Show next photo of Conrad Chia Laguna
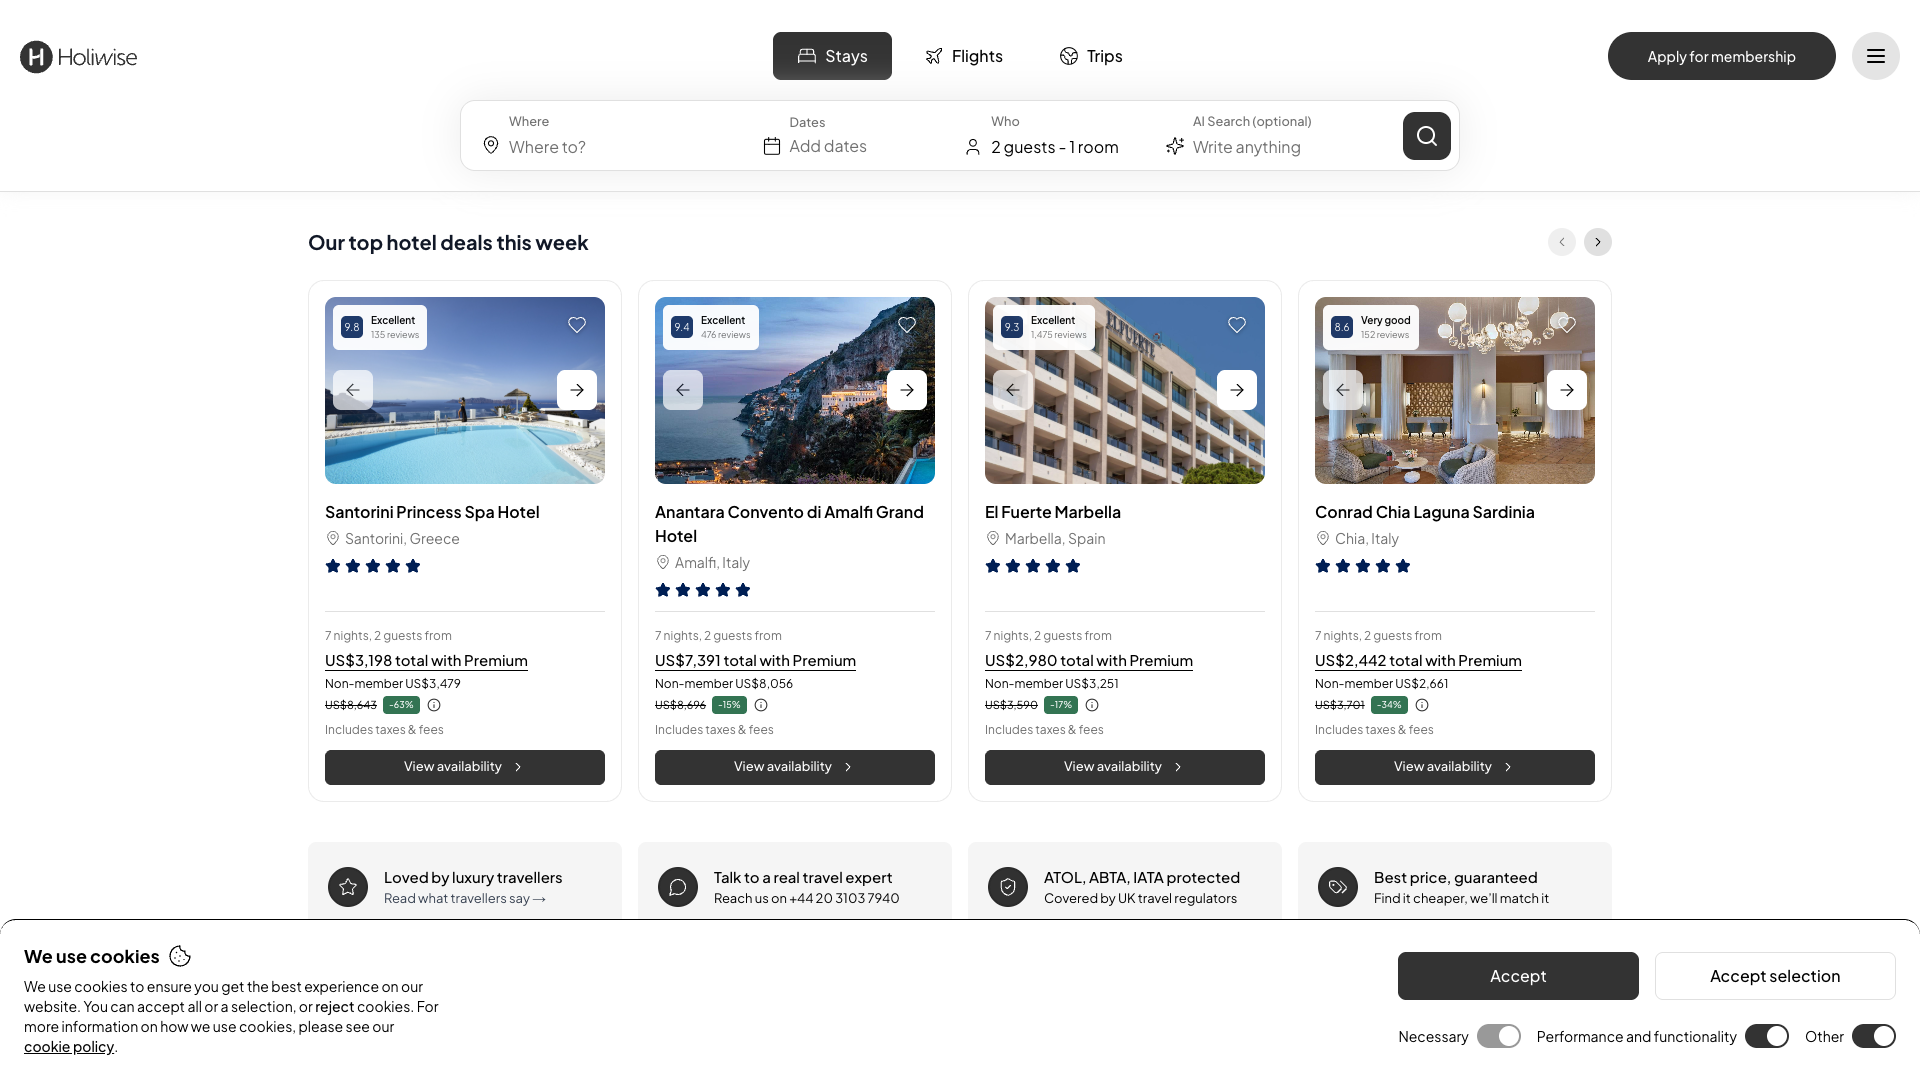The image size is (1920, 1080). click(x=1567, y=390)
